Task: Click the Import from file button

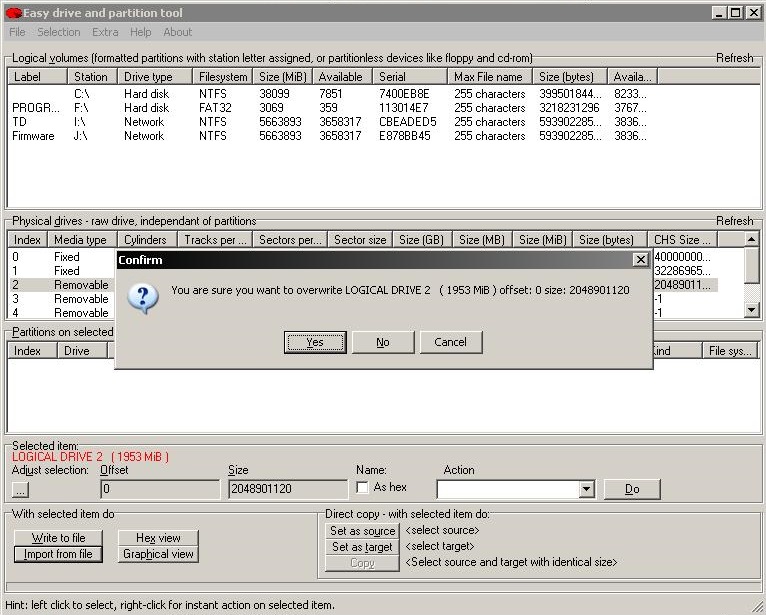Action: (58, 554)
